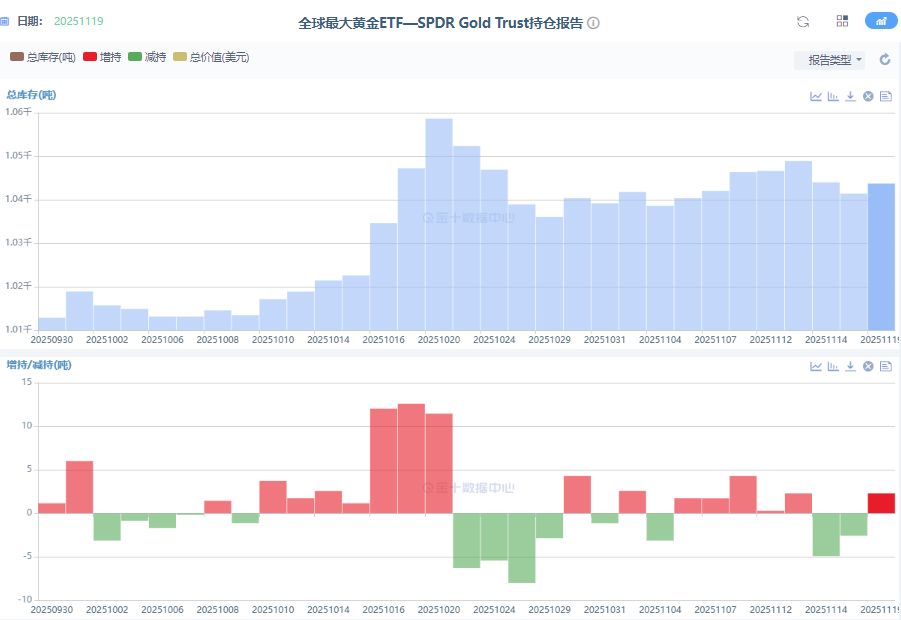Download the 增持/减持 chart as image

[850, 367]
